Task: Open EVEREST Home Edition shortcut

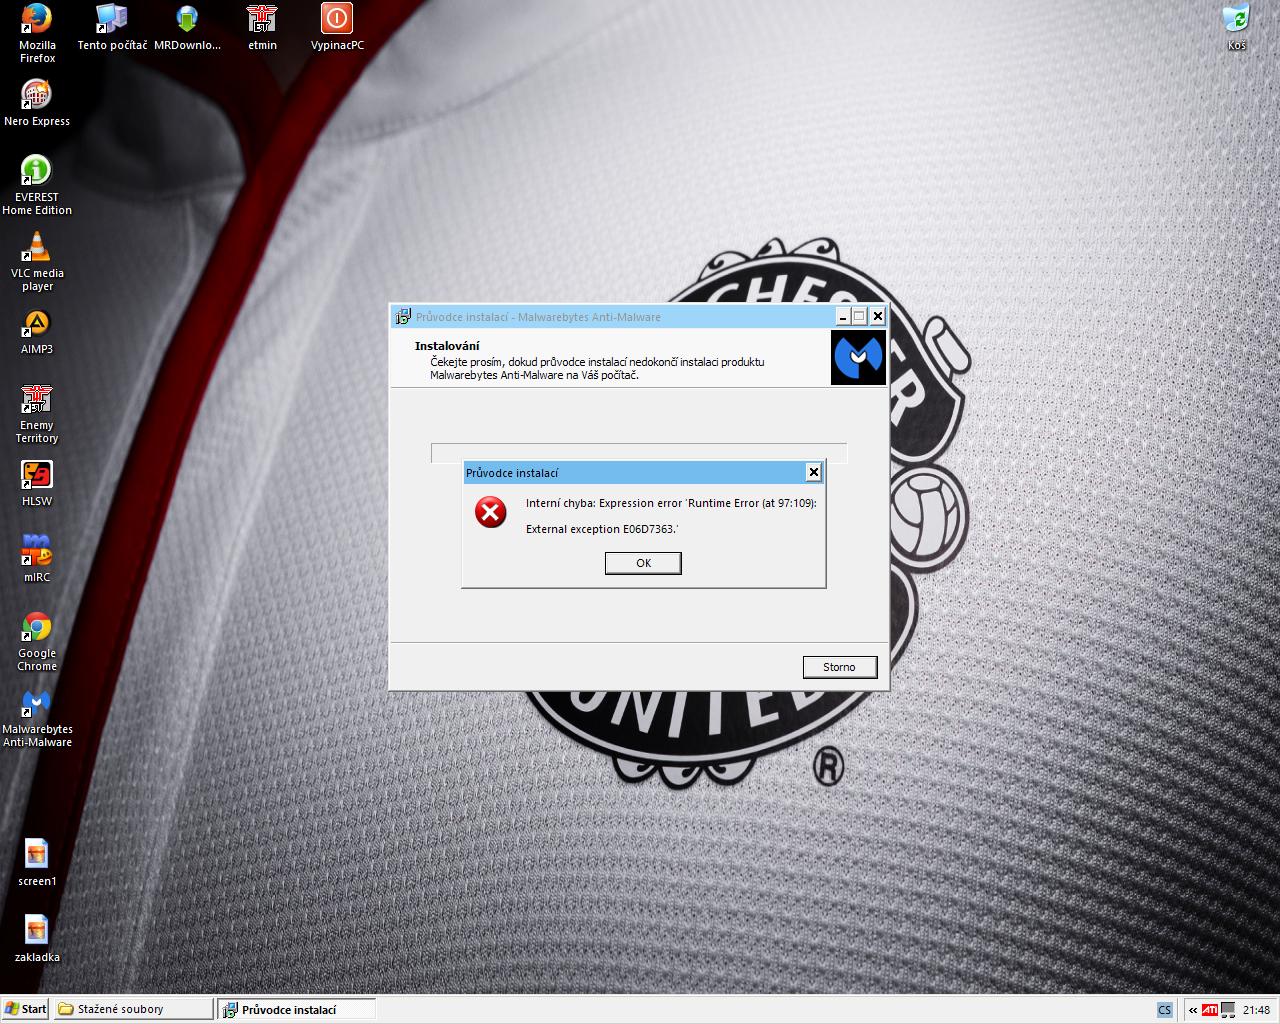Action: click(x=37, y=185)
